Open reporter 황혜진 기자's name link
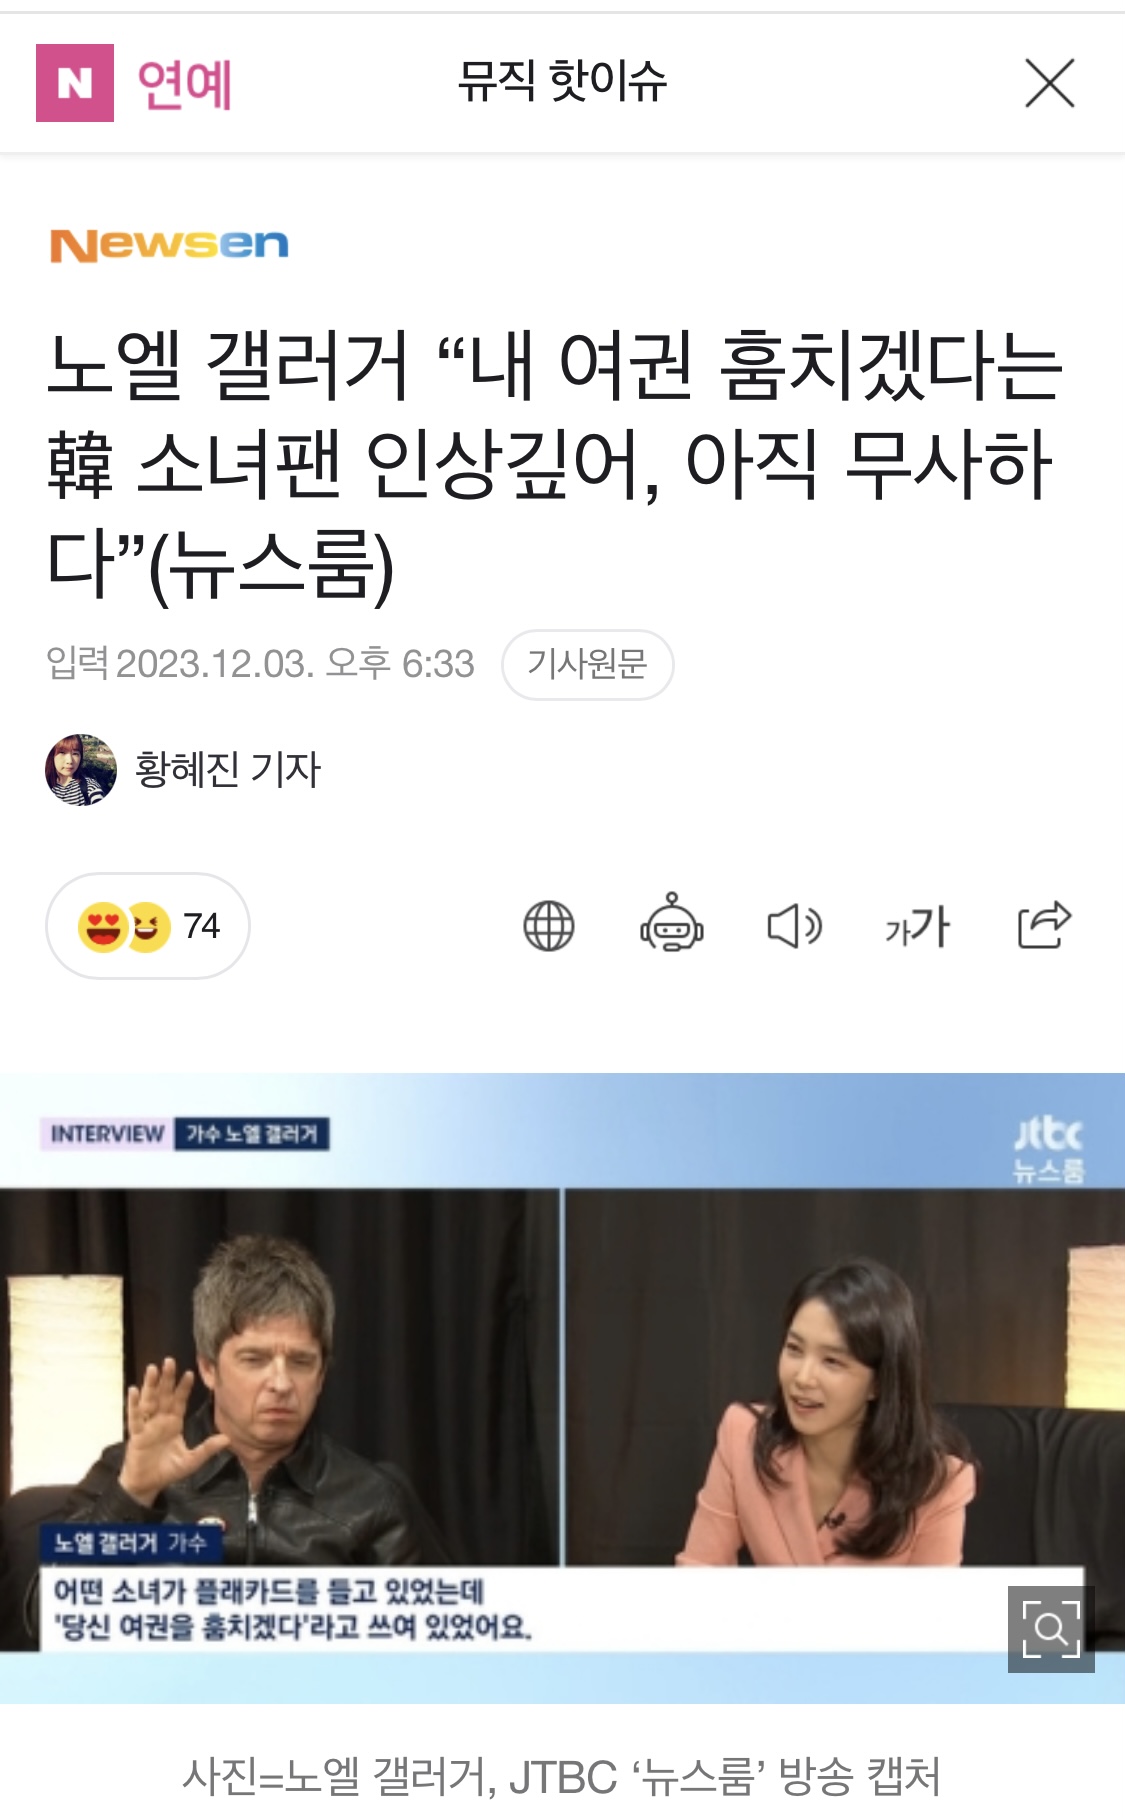 [228, 770]
